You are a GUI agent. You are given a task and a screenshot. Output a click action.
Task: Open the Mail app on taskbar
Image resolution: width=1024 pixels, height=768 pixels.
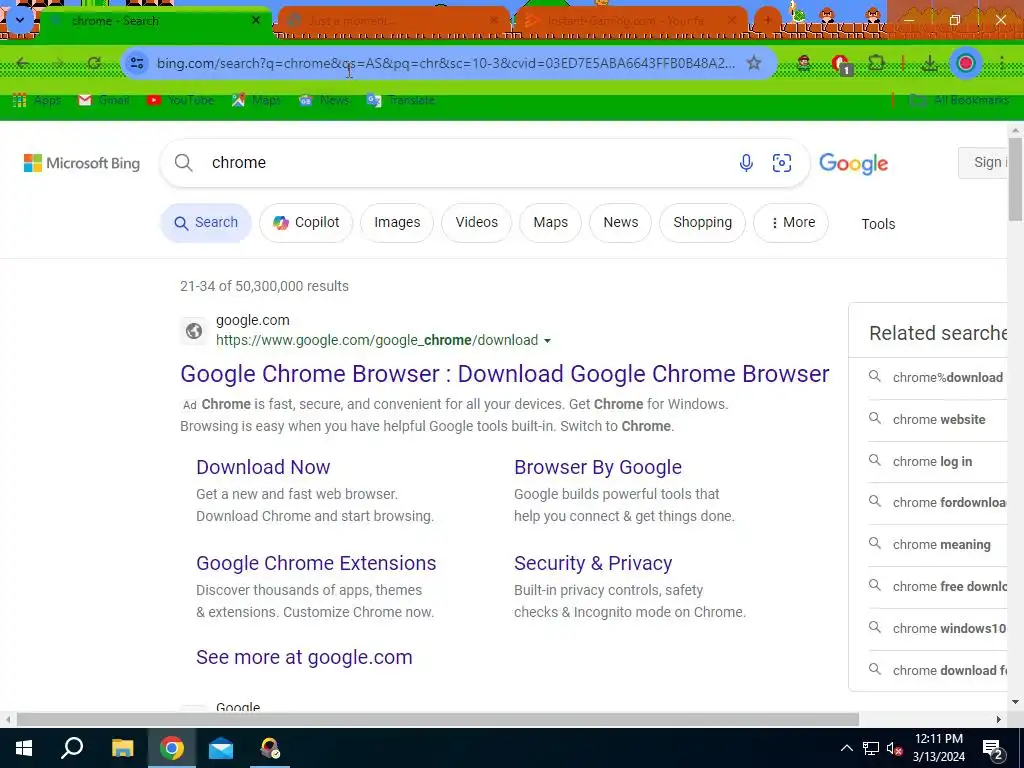pyautogui.click(x=221, y=748)
